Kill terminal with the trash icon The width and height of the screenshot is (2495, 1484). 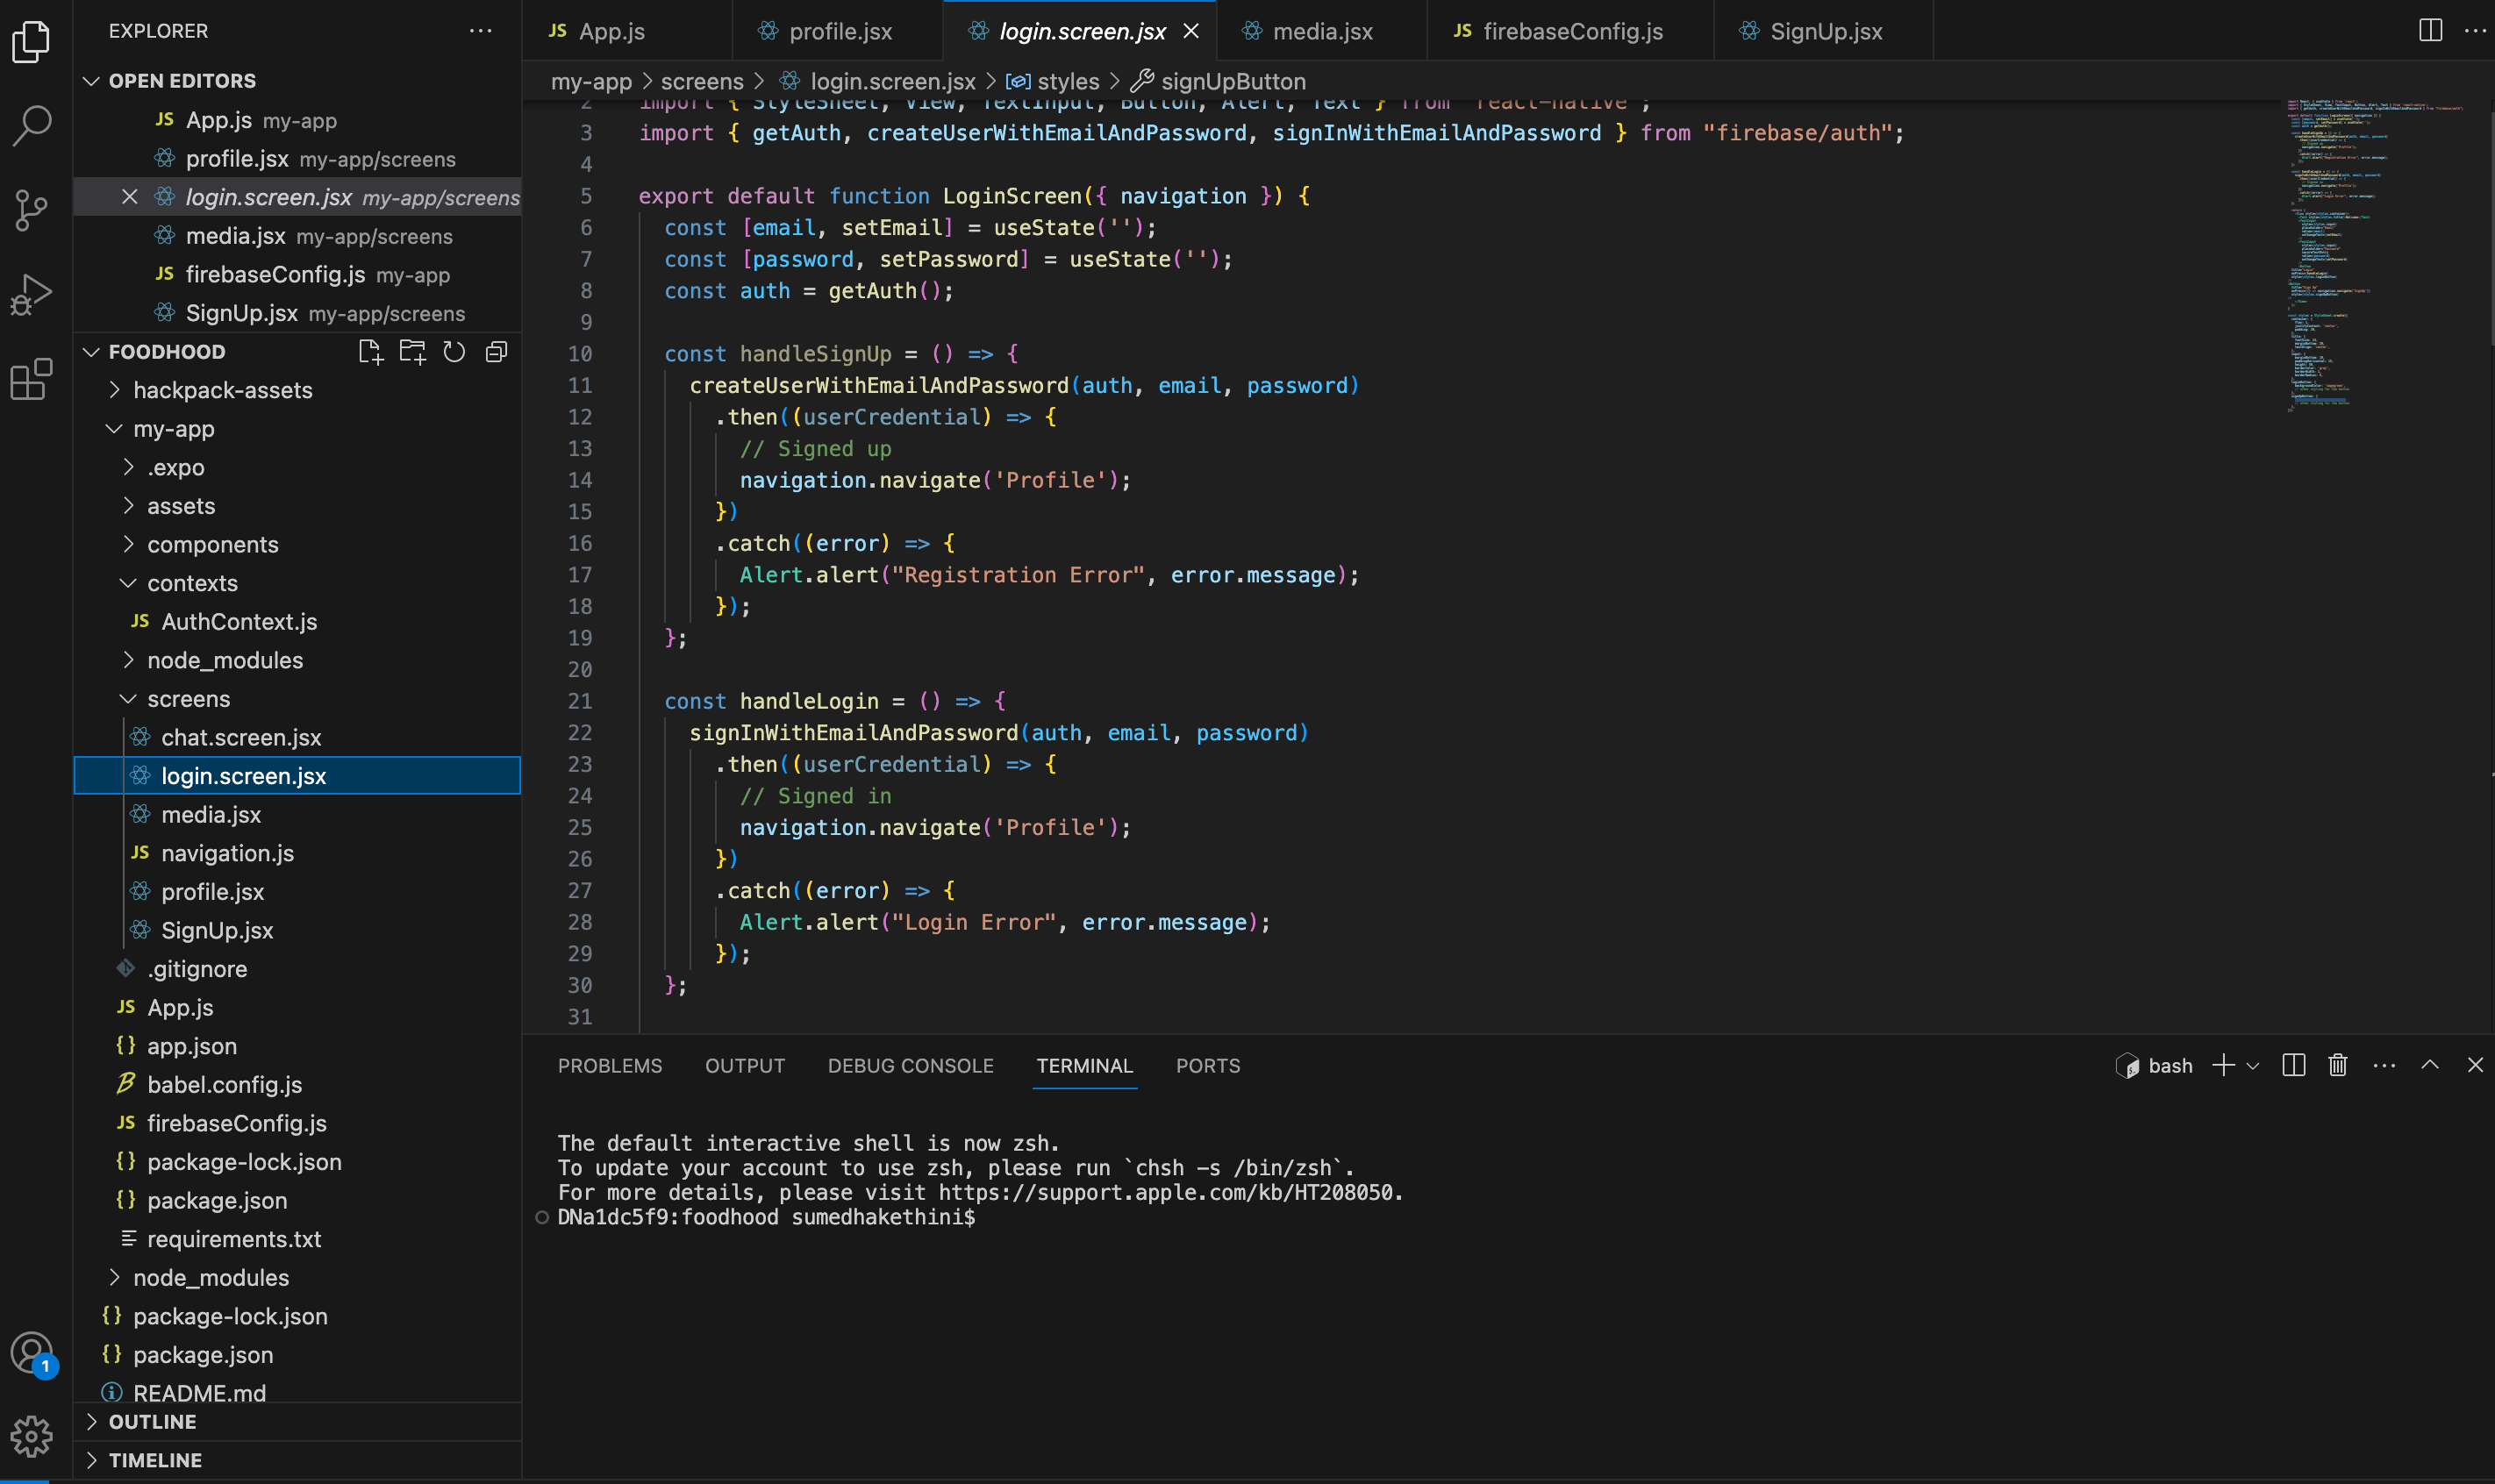pos(2337,1066)
